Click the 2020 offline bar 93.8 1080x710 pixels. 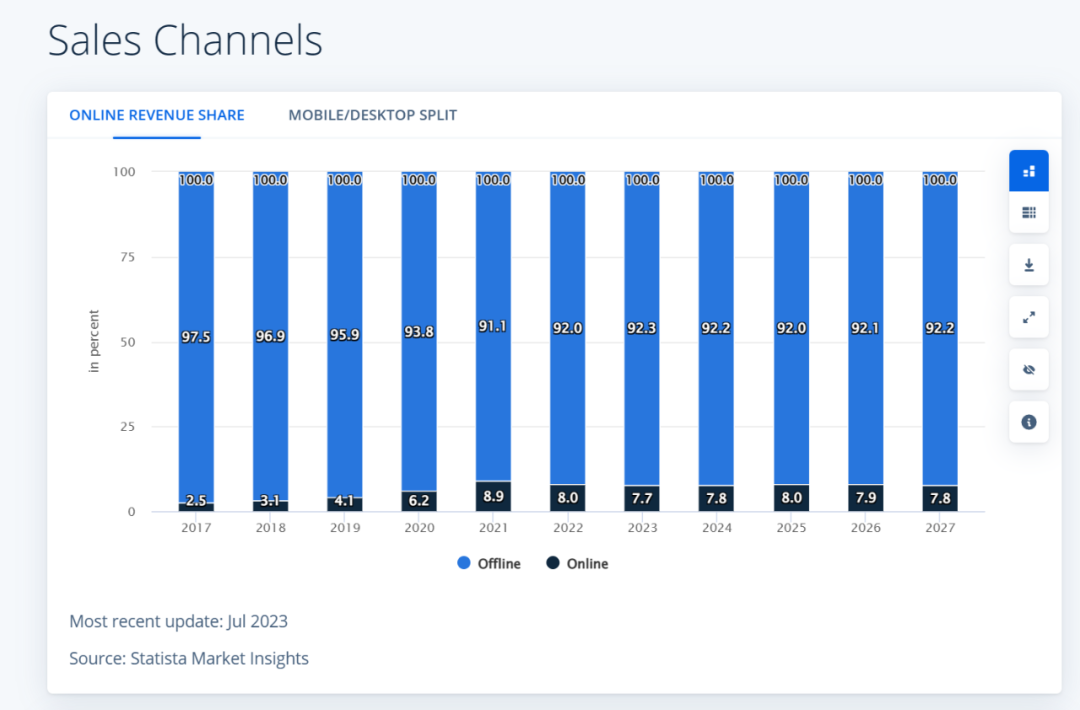pos(419,331)
